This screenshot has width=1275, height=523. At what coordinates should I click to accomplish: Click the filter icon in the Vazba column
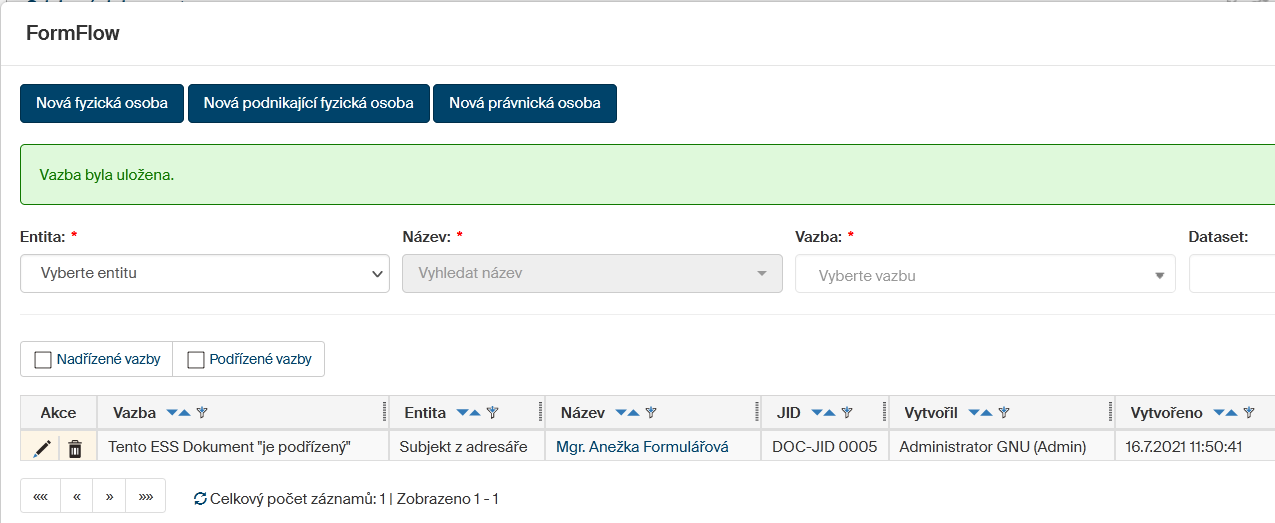(201, 413)
